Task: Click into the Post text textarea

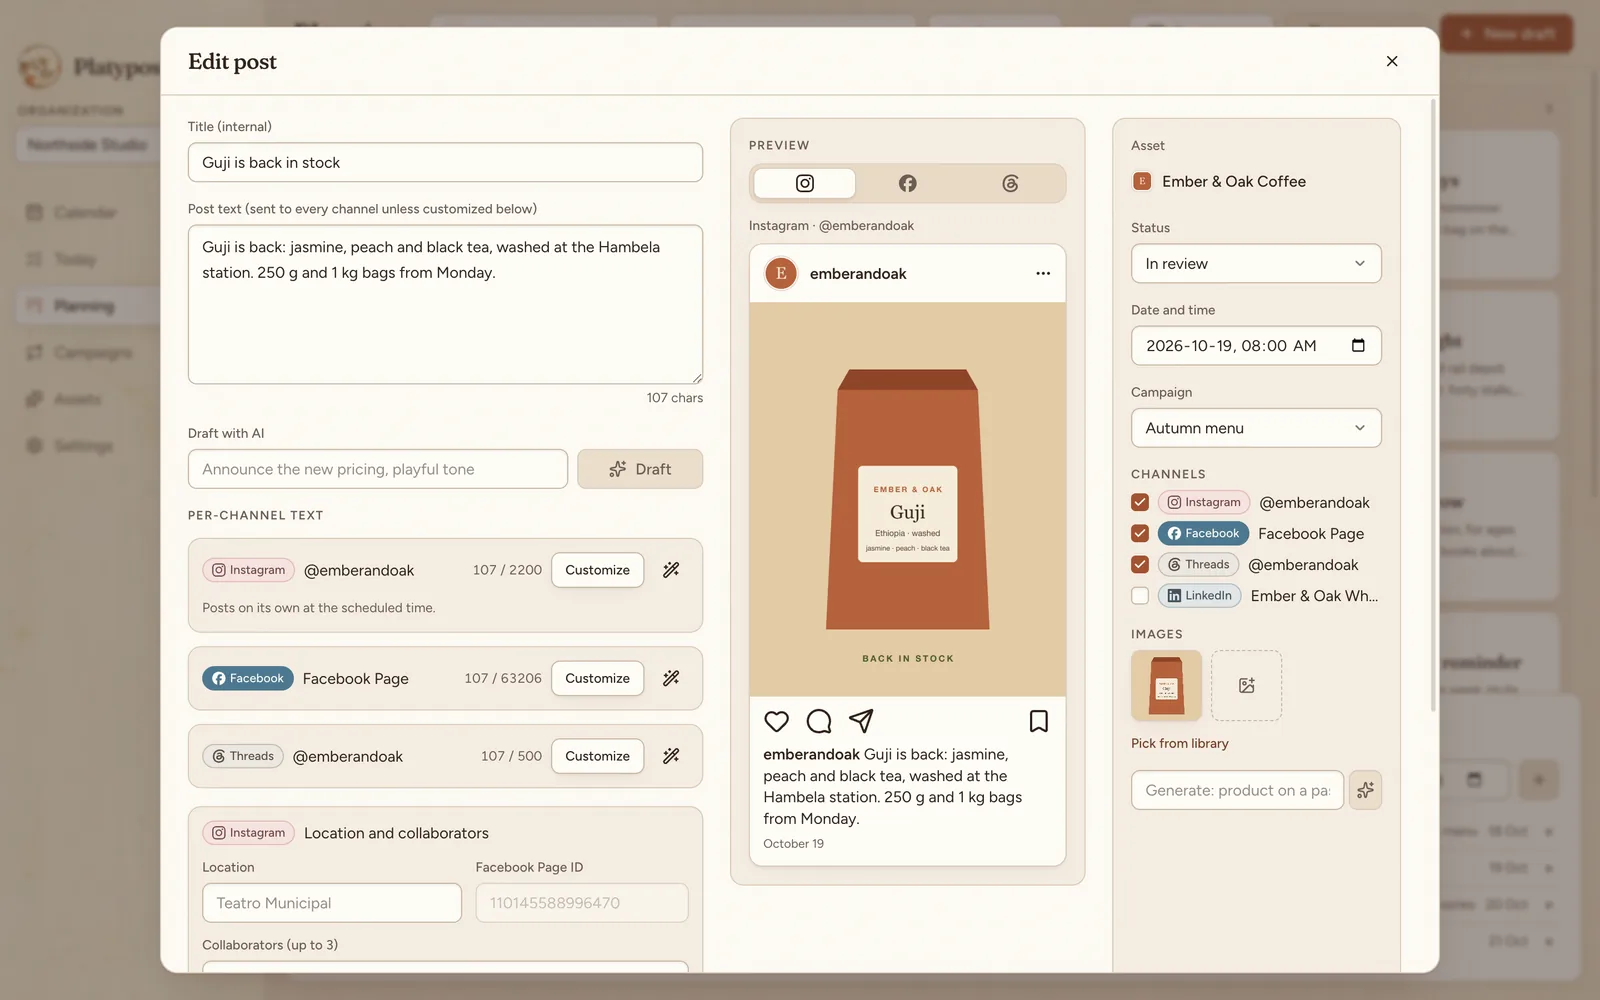Action: click(445, 304)
